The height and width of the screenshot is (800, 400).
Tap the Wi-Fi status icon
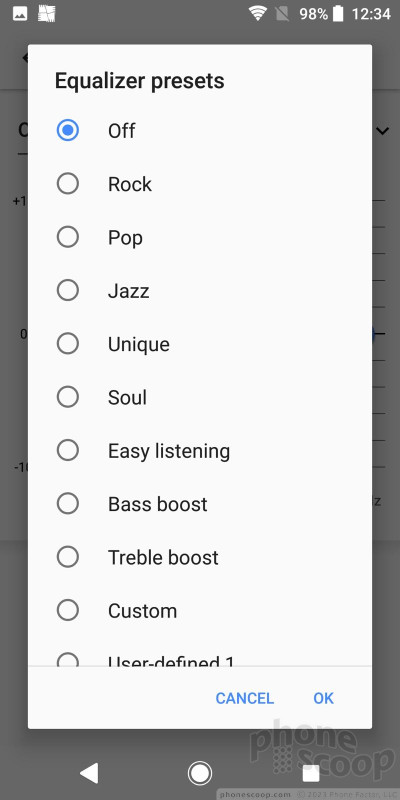coord(258,14)
